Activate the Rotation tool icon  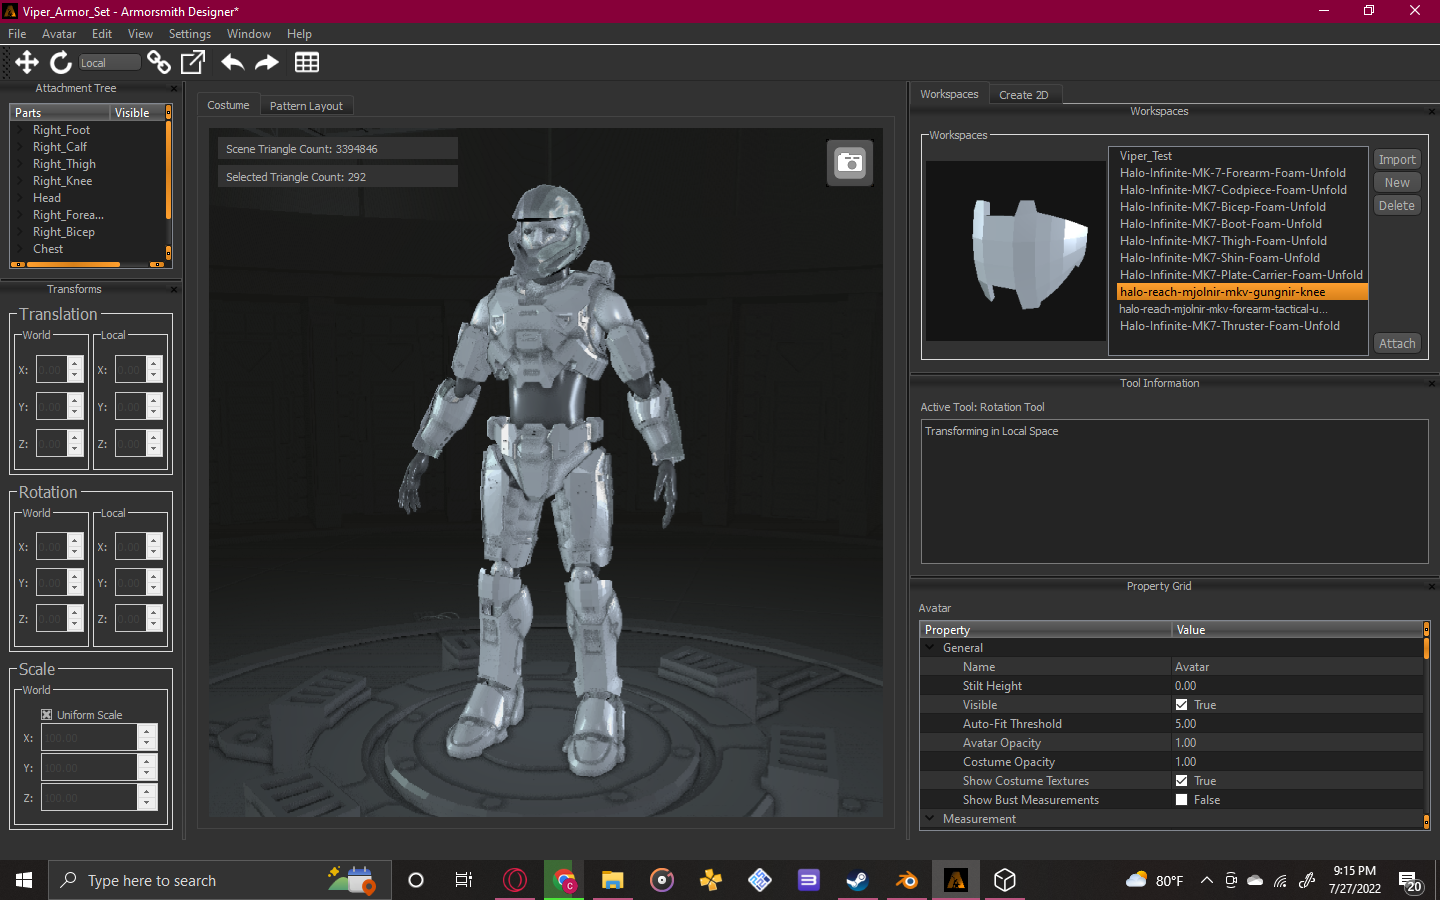61,62
